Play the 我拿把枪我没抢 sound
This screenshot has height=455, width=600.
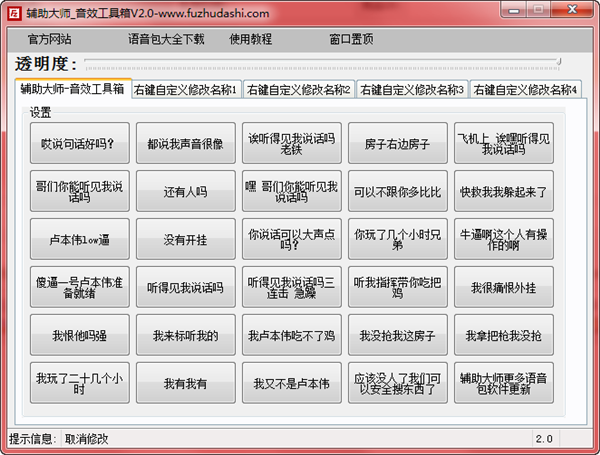click(504, 335)
